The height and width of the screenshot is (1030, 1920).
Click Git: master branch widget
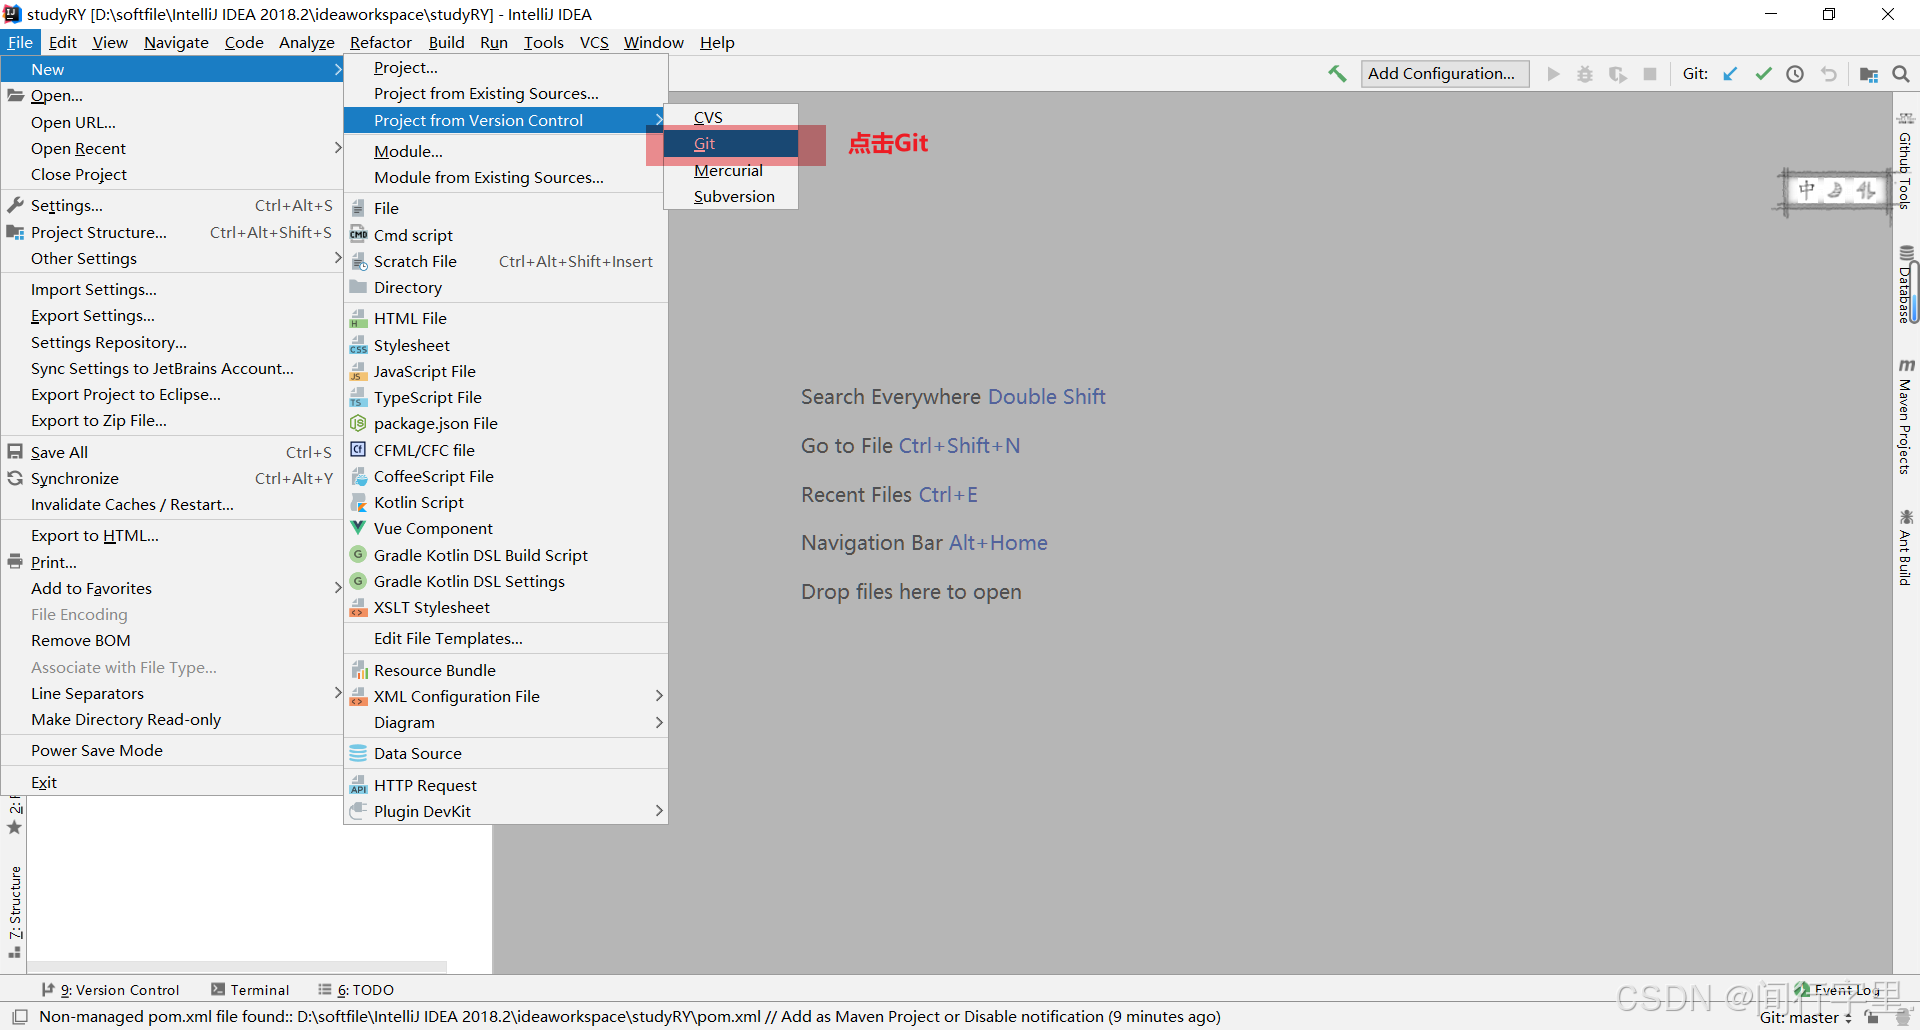[x=1806, y=1018]
